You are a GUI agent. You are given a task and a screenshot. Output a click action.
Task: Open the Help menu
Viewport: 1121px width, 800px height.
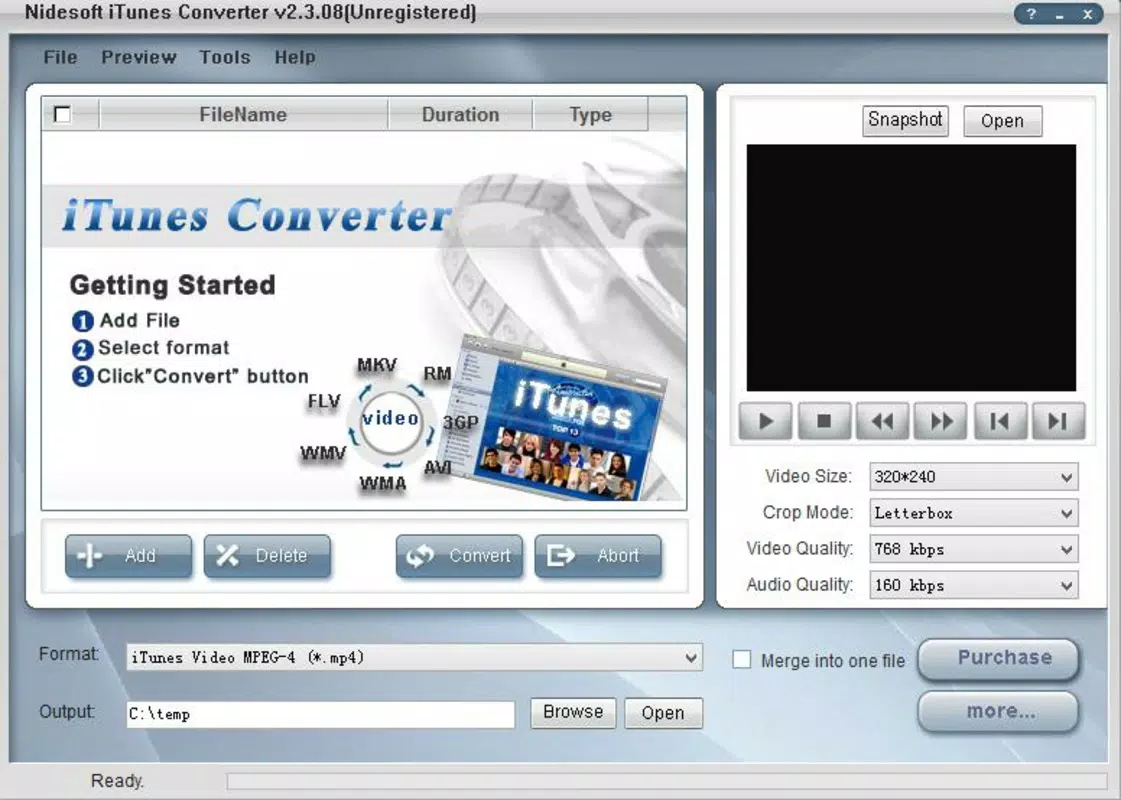point(295,57)
